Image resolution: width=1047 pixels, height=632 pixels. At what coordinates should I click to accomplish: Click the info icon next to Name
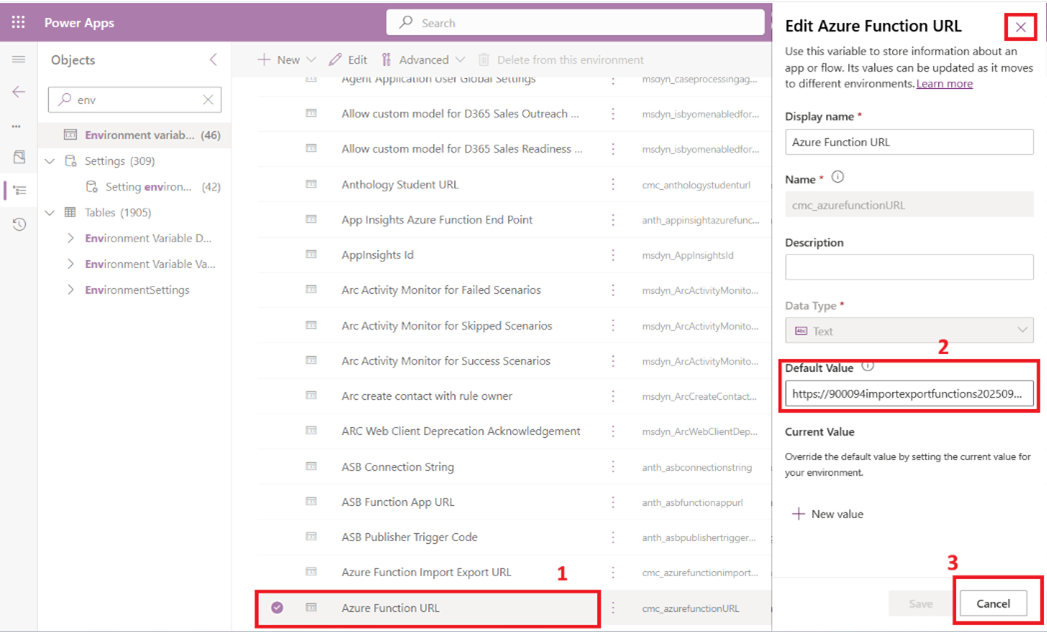pyautogui.click(x=838, y=178)
